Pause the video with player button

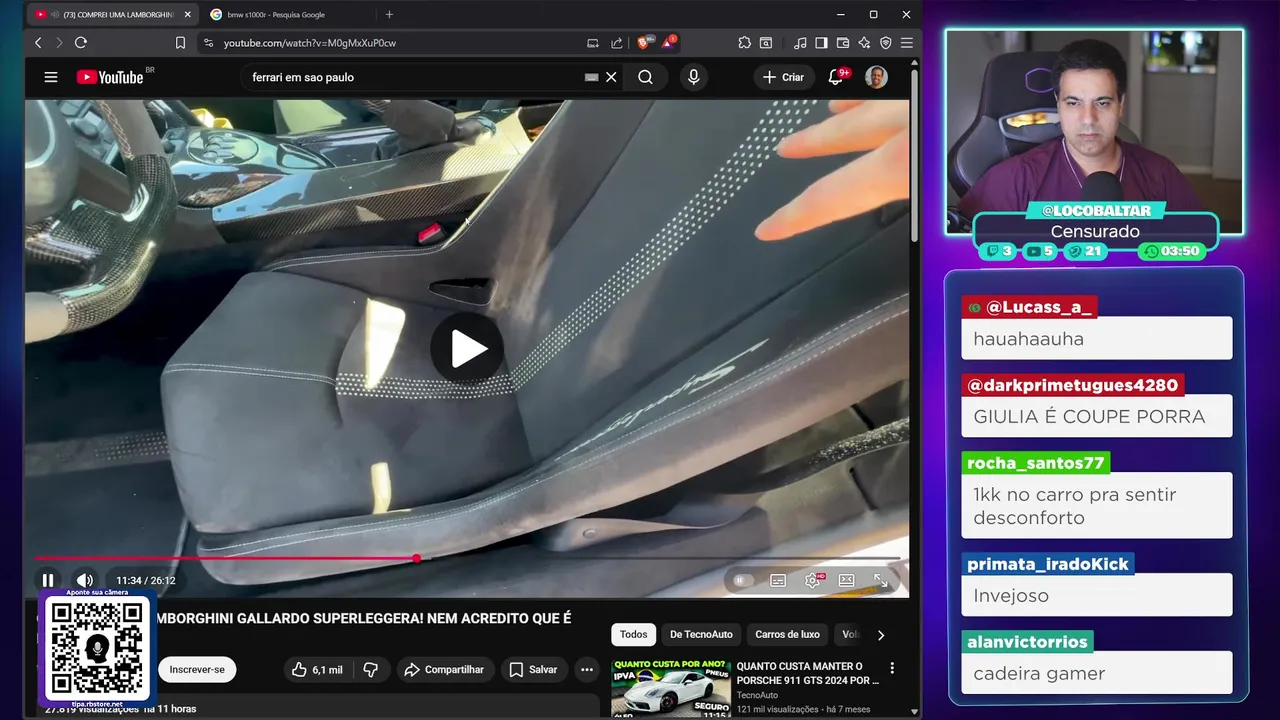point(47,580)
